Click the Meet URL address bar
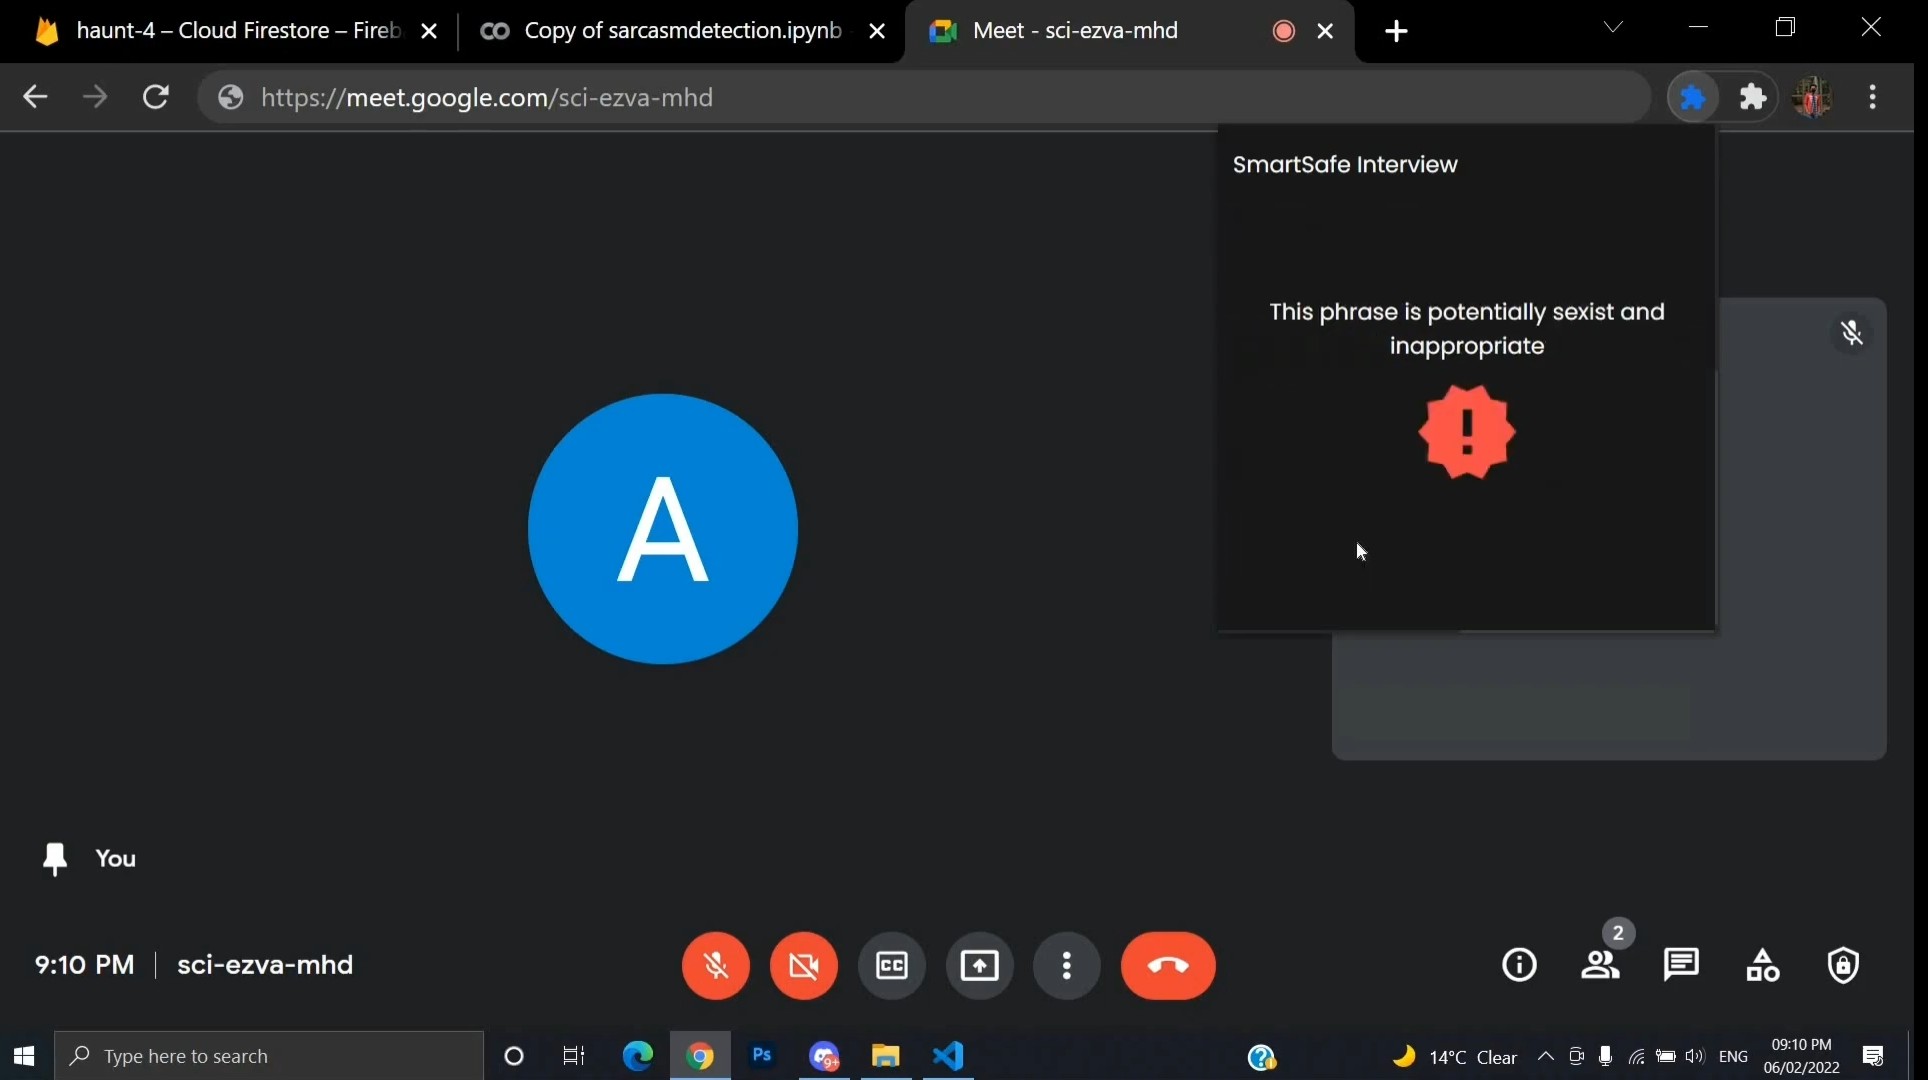The width and height of the screenshot is (1928, 1080). pos(900,97)
